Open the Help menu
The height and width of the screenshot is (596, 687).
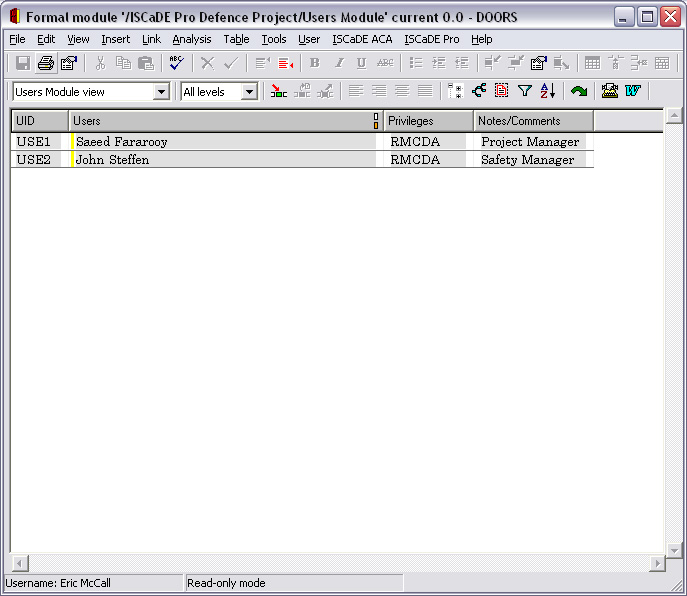click(482, 39)
